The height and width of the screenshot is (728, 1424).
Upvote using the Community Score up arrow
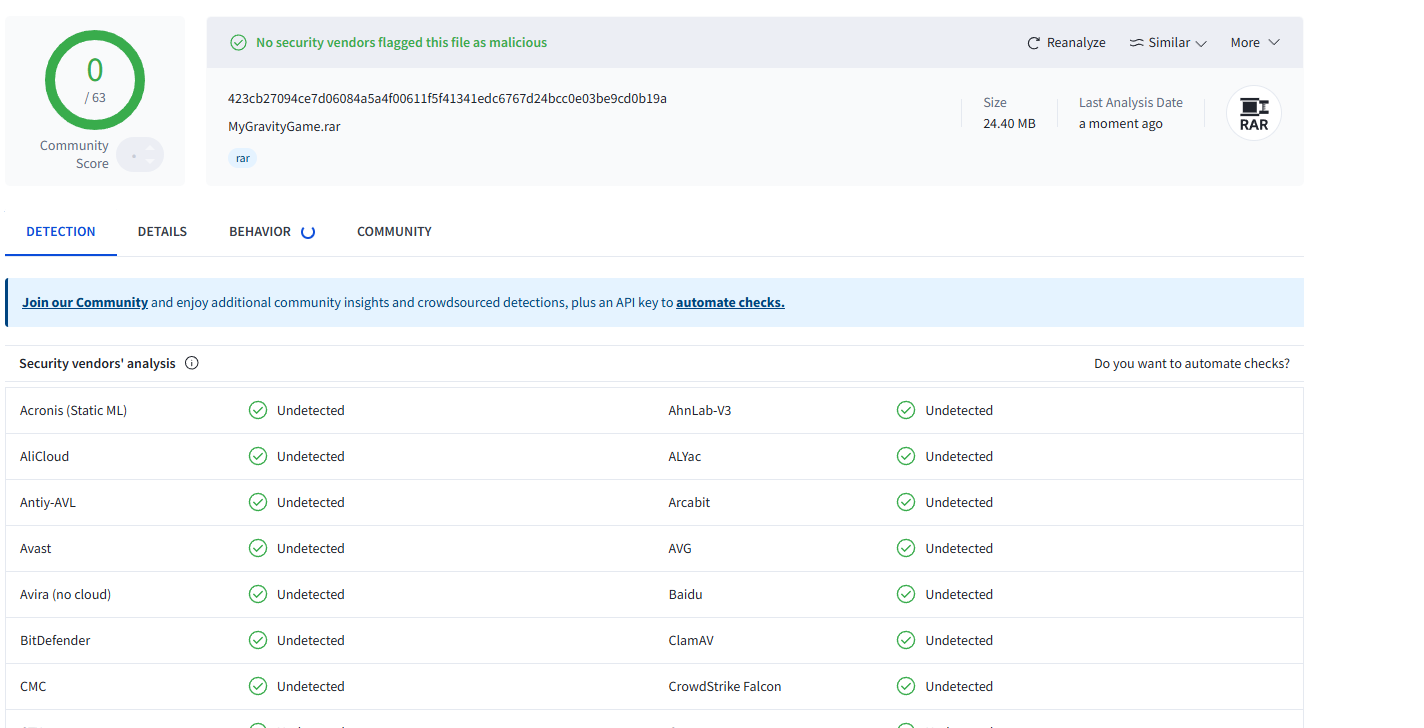pyautogui.click(x=151, y=148)
